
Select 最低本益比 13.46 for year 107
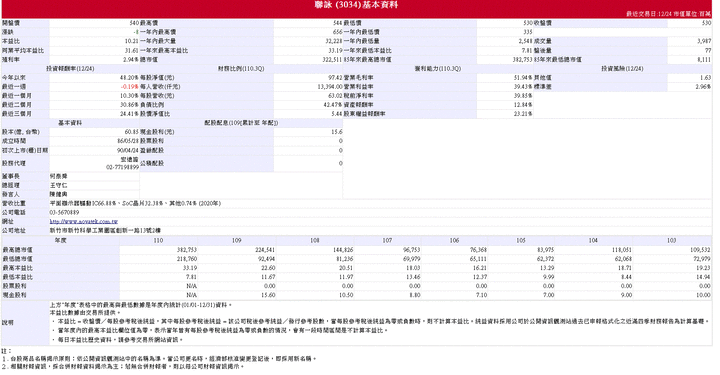413,277
